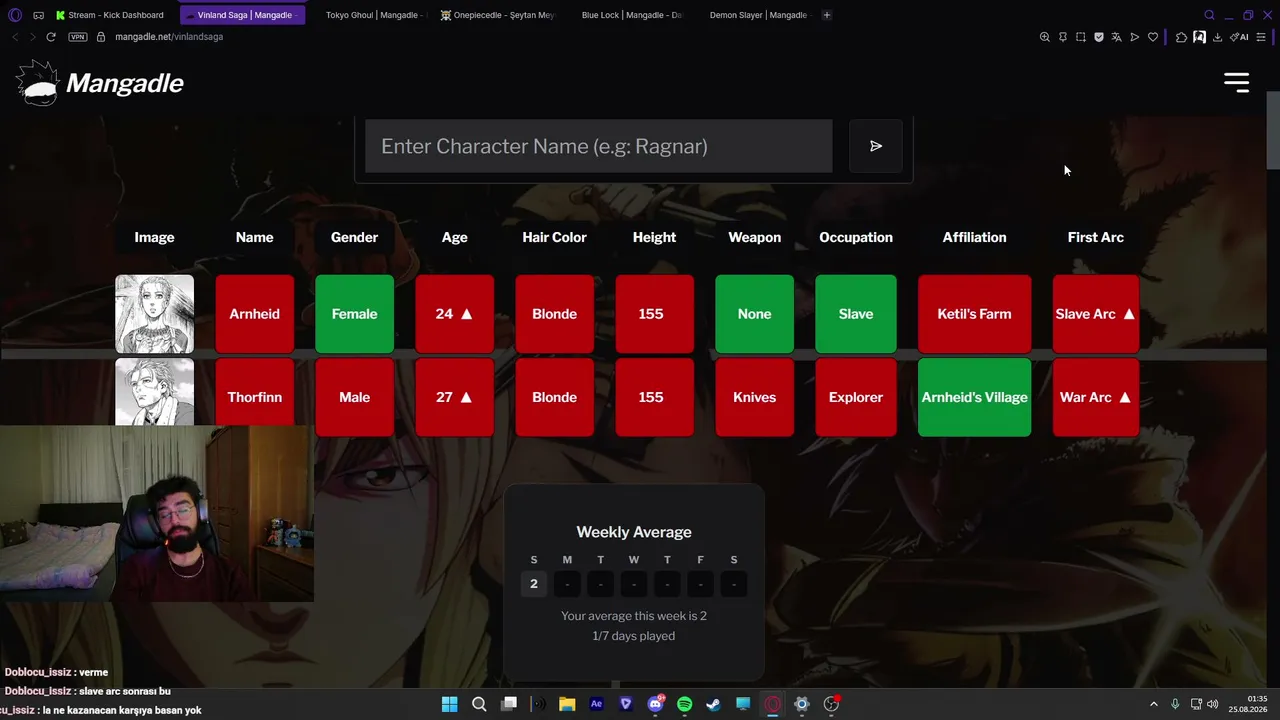Open the extensions cube icon

pos(1181,37)
